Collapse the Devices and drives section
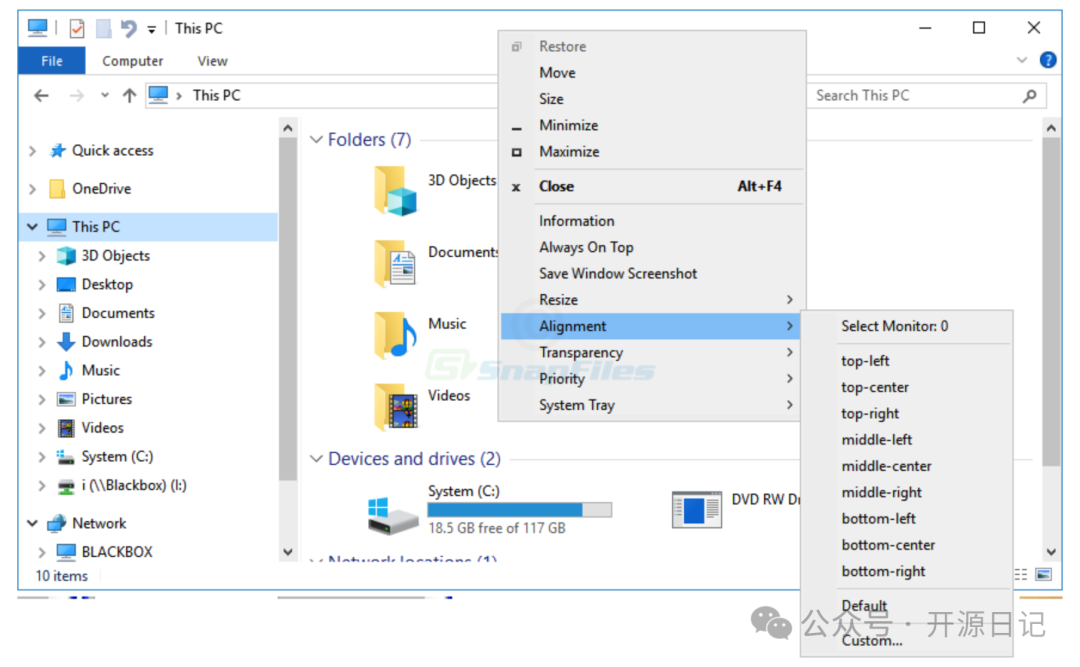 pos(316,459)
